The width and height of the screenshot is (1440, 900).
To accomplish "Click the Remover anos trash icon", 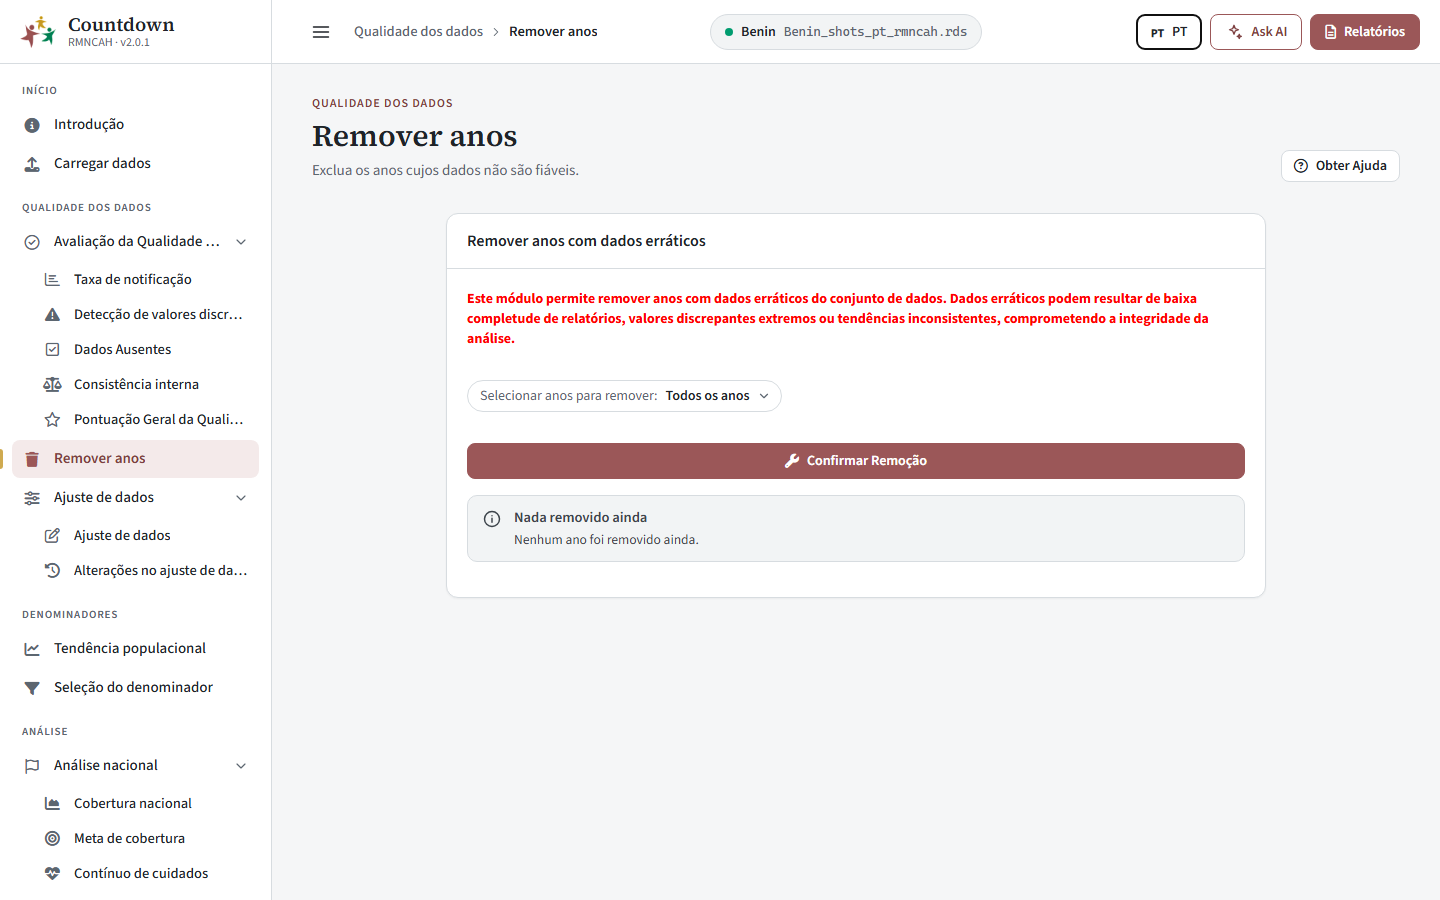I will (x=32, y=459).
